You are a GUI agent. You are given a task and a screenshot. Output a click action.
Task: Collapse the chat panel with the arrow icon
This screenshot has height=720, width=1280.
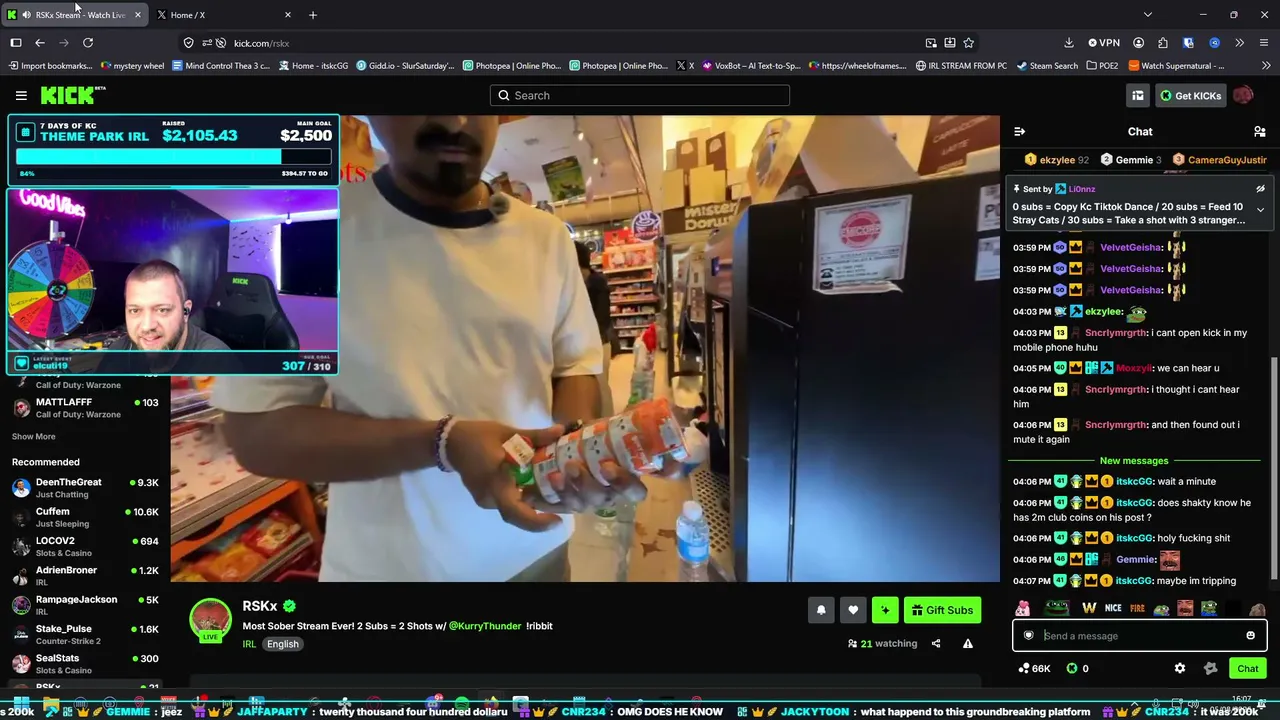(1019, 131)
